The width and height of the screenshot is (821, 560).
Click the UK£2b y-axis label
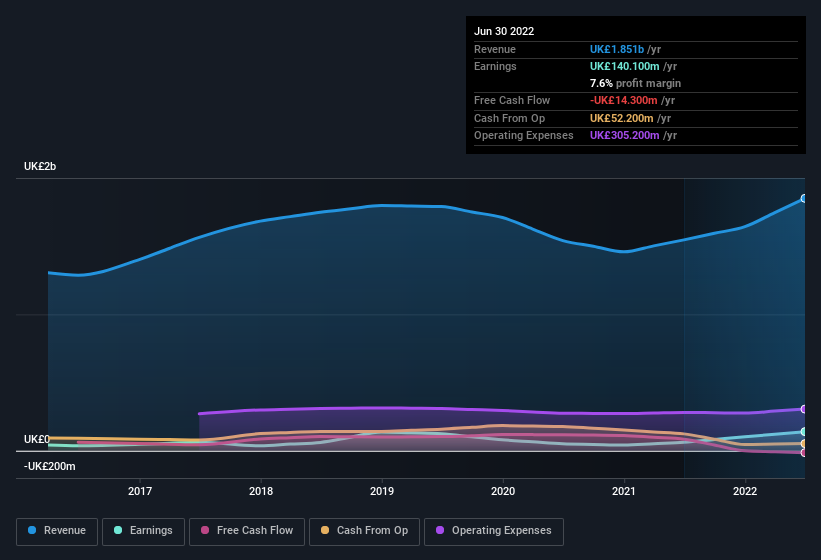tap(40, 166)
